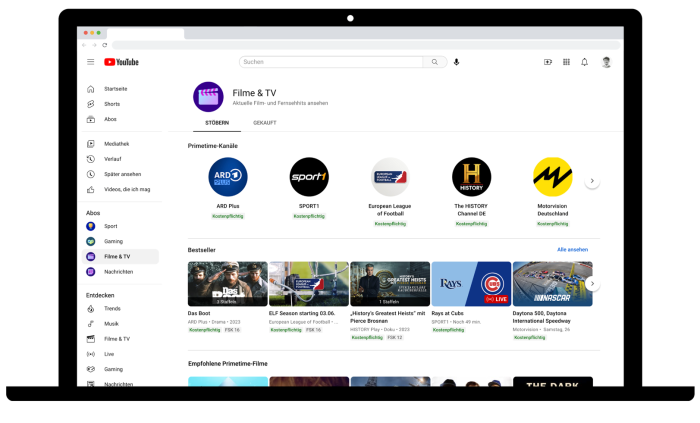Screen dimensions: 700x423
Task: Open the notifications bell
Action: 584,62
